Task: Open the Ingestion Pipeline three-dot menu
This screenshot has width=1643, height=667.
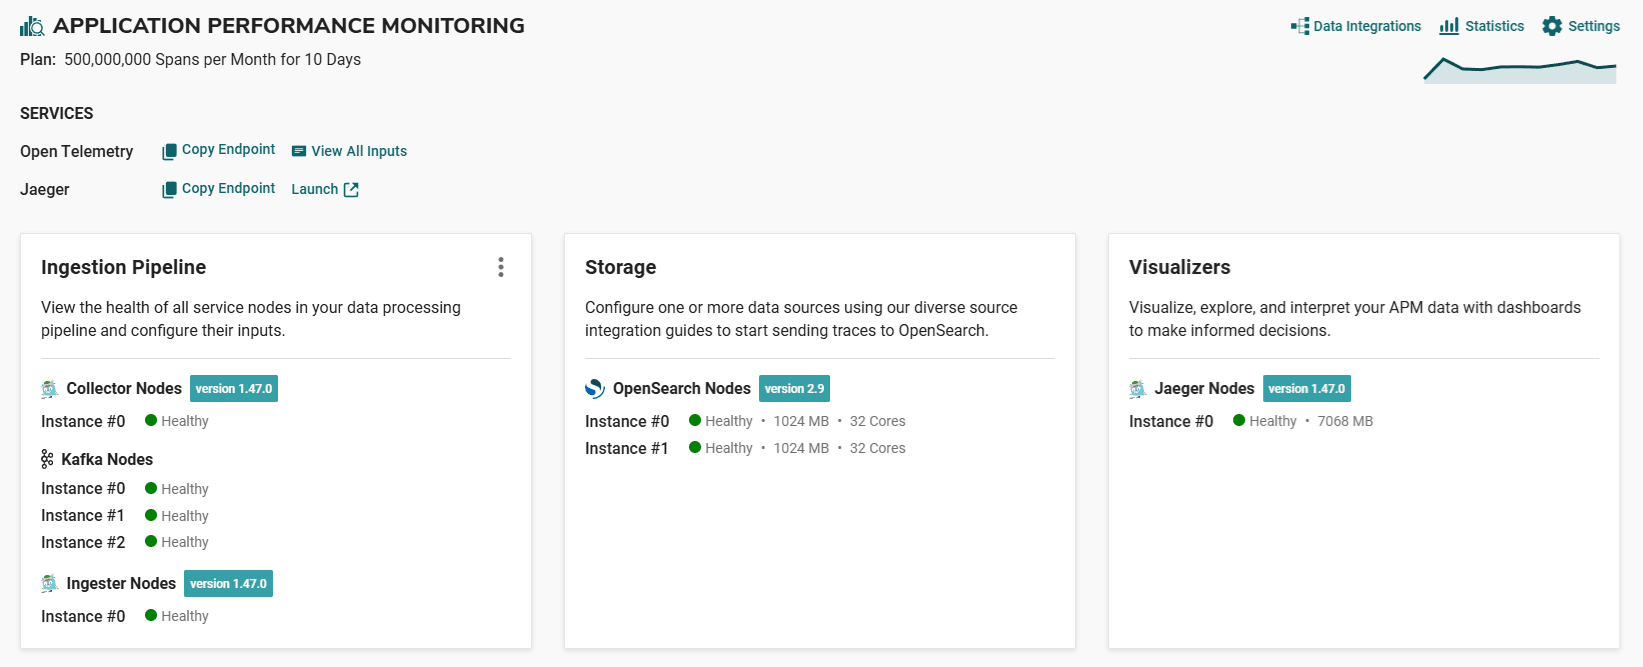Action: point(501,267)
